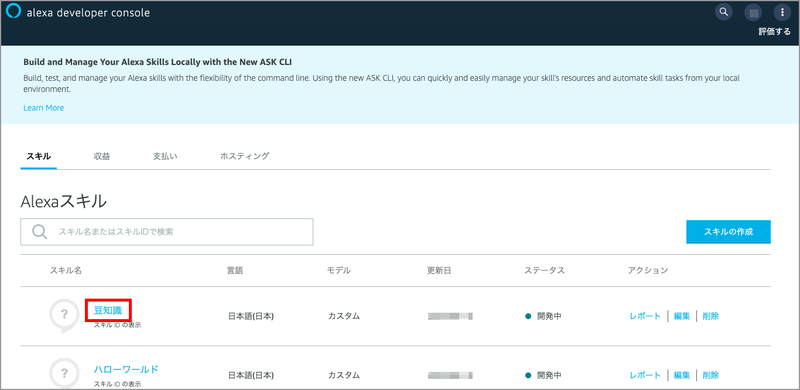
Task: Click 削除 for the ハローワールド skill
Action: (x=711, y=375)
